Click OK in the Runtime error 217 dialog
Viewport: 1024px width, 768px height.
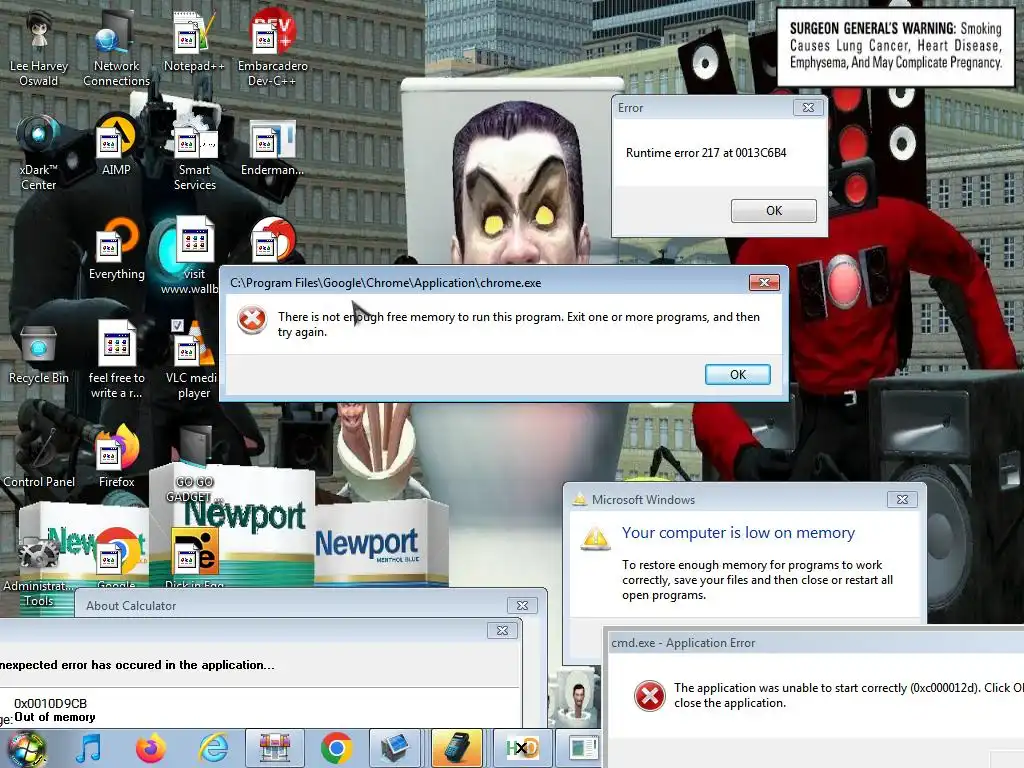click(x=773, y=211)
